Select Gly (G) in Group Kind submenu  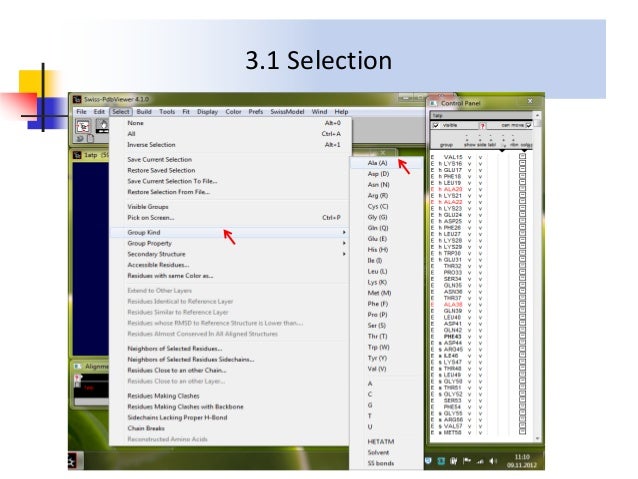pos(387,217)
